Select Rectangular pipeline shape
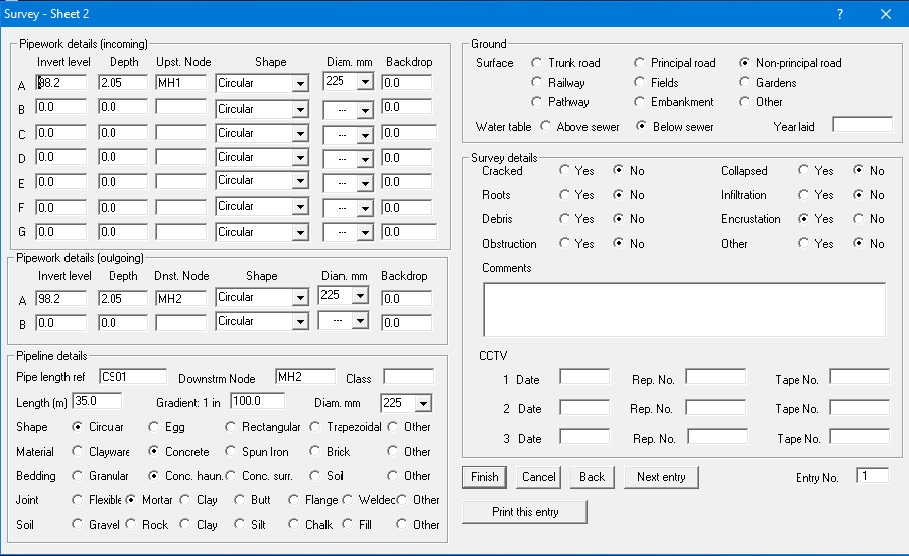909x556 pixels. click(x=263, y=427)
